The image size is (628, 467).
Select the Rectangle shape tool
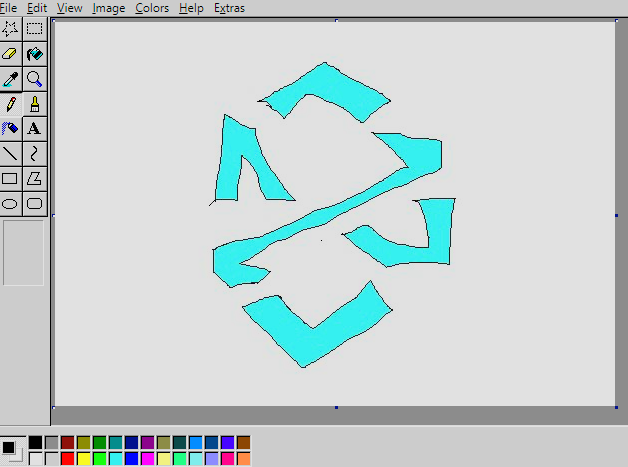10,179
